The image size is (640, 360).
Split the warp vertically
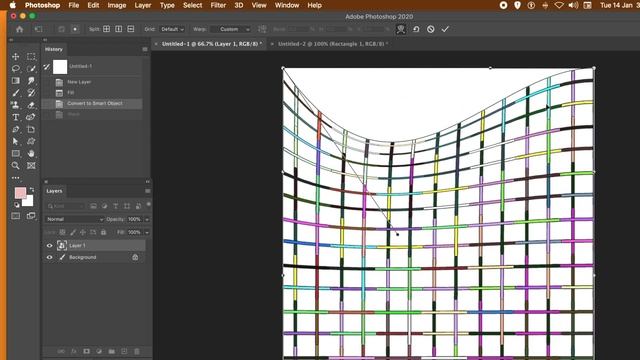(119, 29)
